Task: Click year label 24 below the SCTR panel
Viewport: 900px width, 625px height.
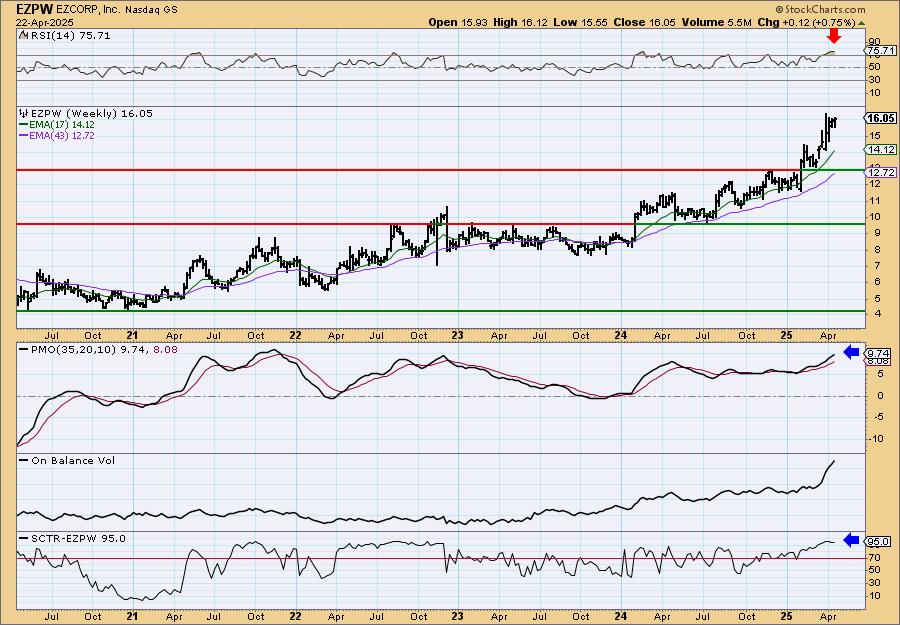Action: tap(622, 616)
